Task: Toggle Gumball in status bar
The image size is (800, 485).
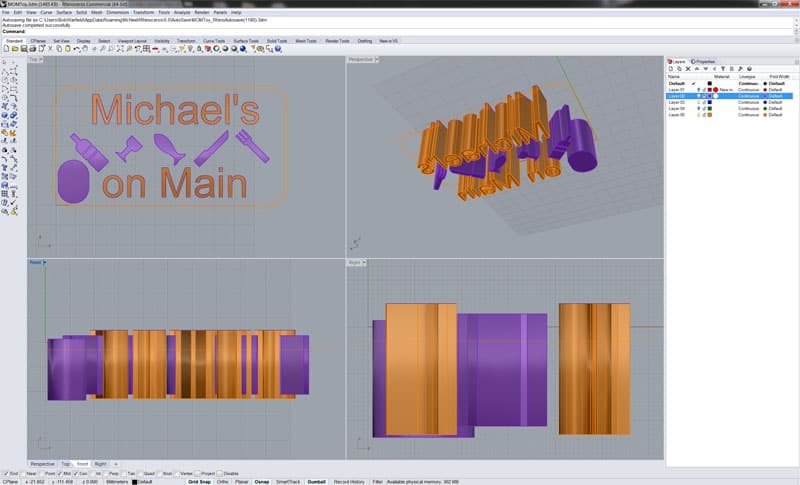Action: [316, 481]
